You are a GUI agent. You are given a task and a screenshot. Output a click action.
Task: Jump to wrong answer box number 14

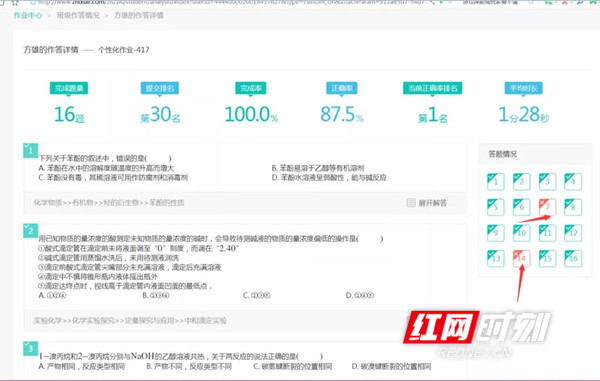[x=521, y=258]
